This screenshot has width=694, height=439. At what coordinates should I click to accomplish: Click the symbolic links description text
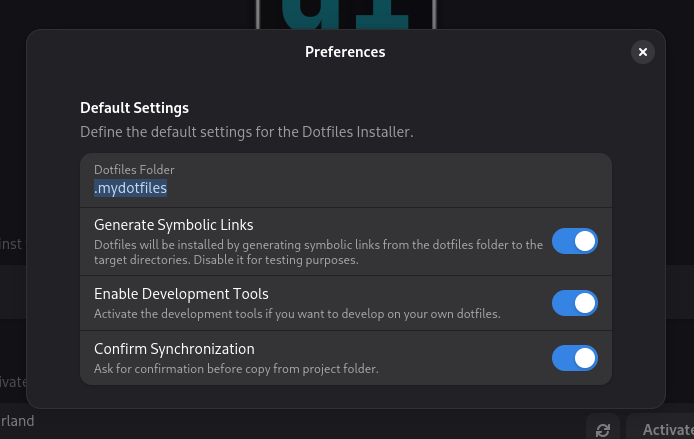click(318, 252)
